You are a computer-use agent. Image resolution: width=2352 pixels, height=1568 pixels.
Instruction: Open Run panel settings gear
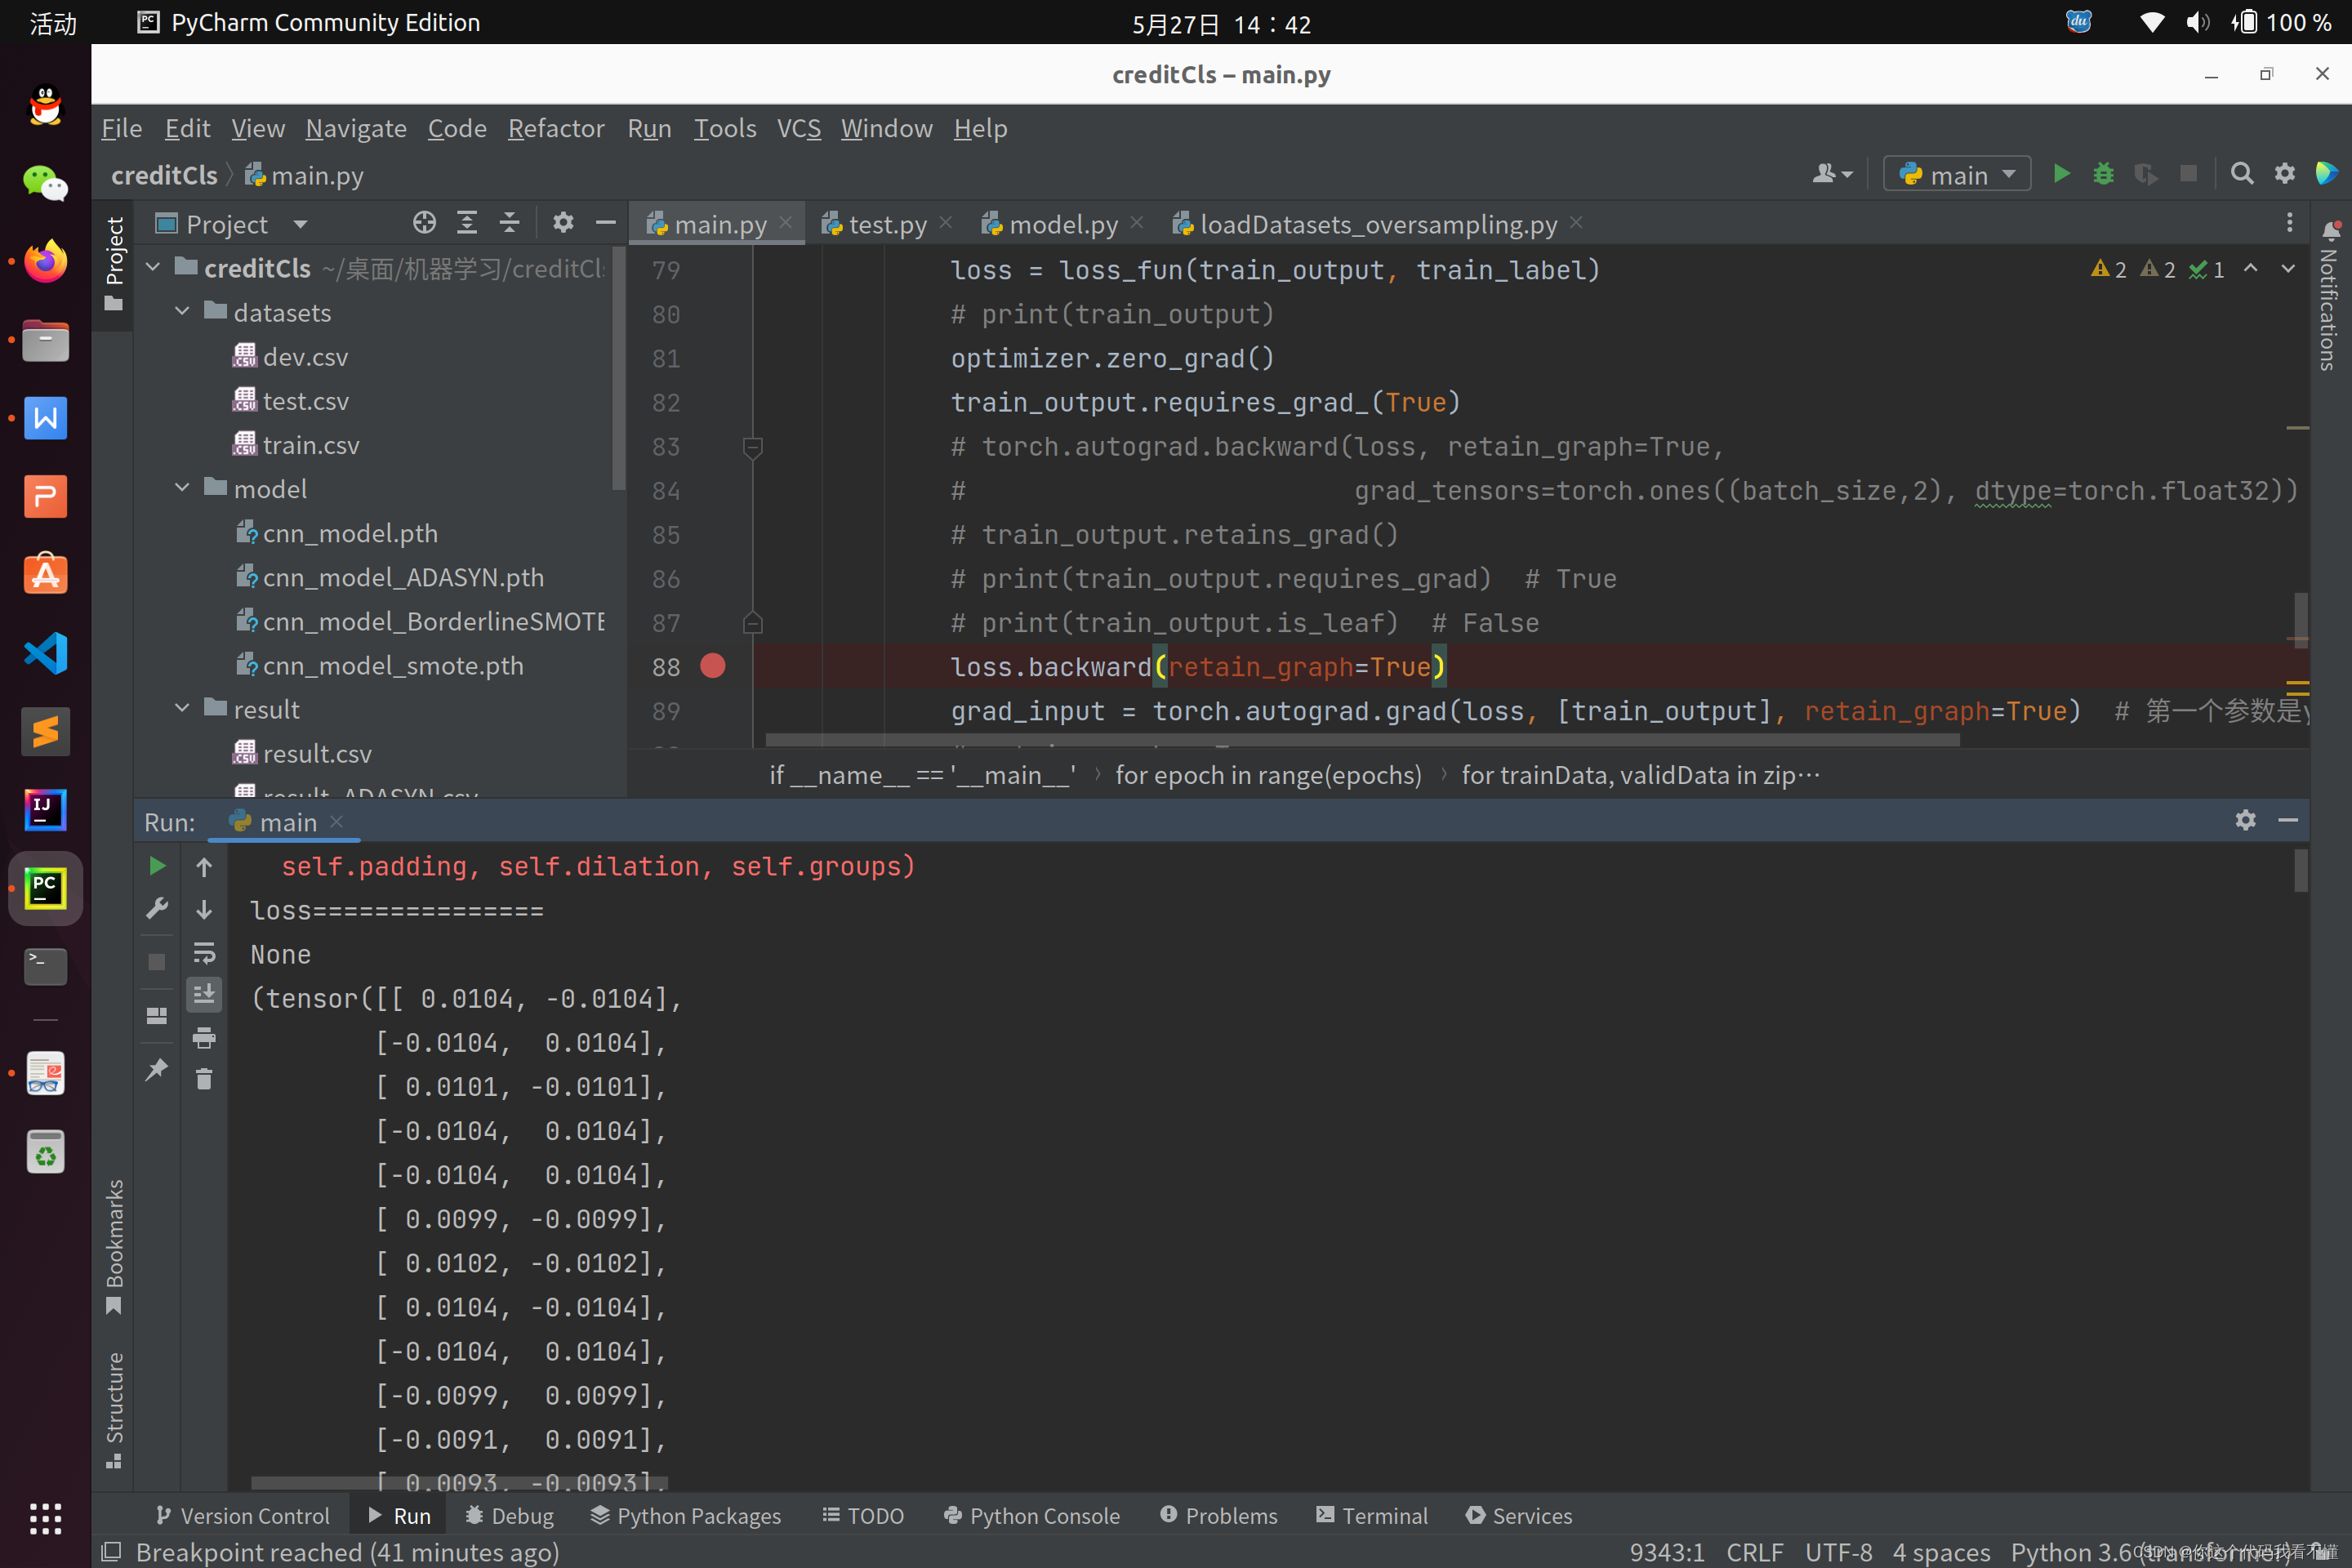coord(2245,821)
